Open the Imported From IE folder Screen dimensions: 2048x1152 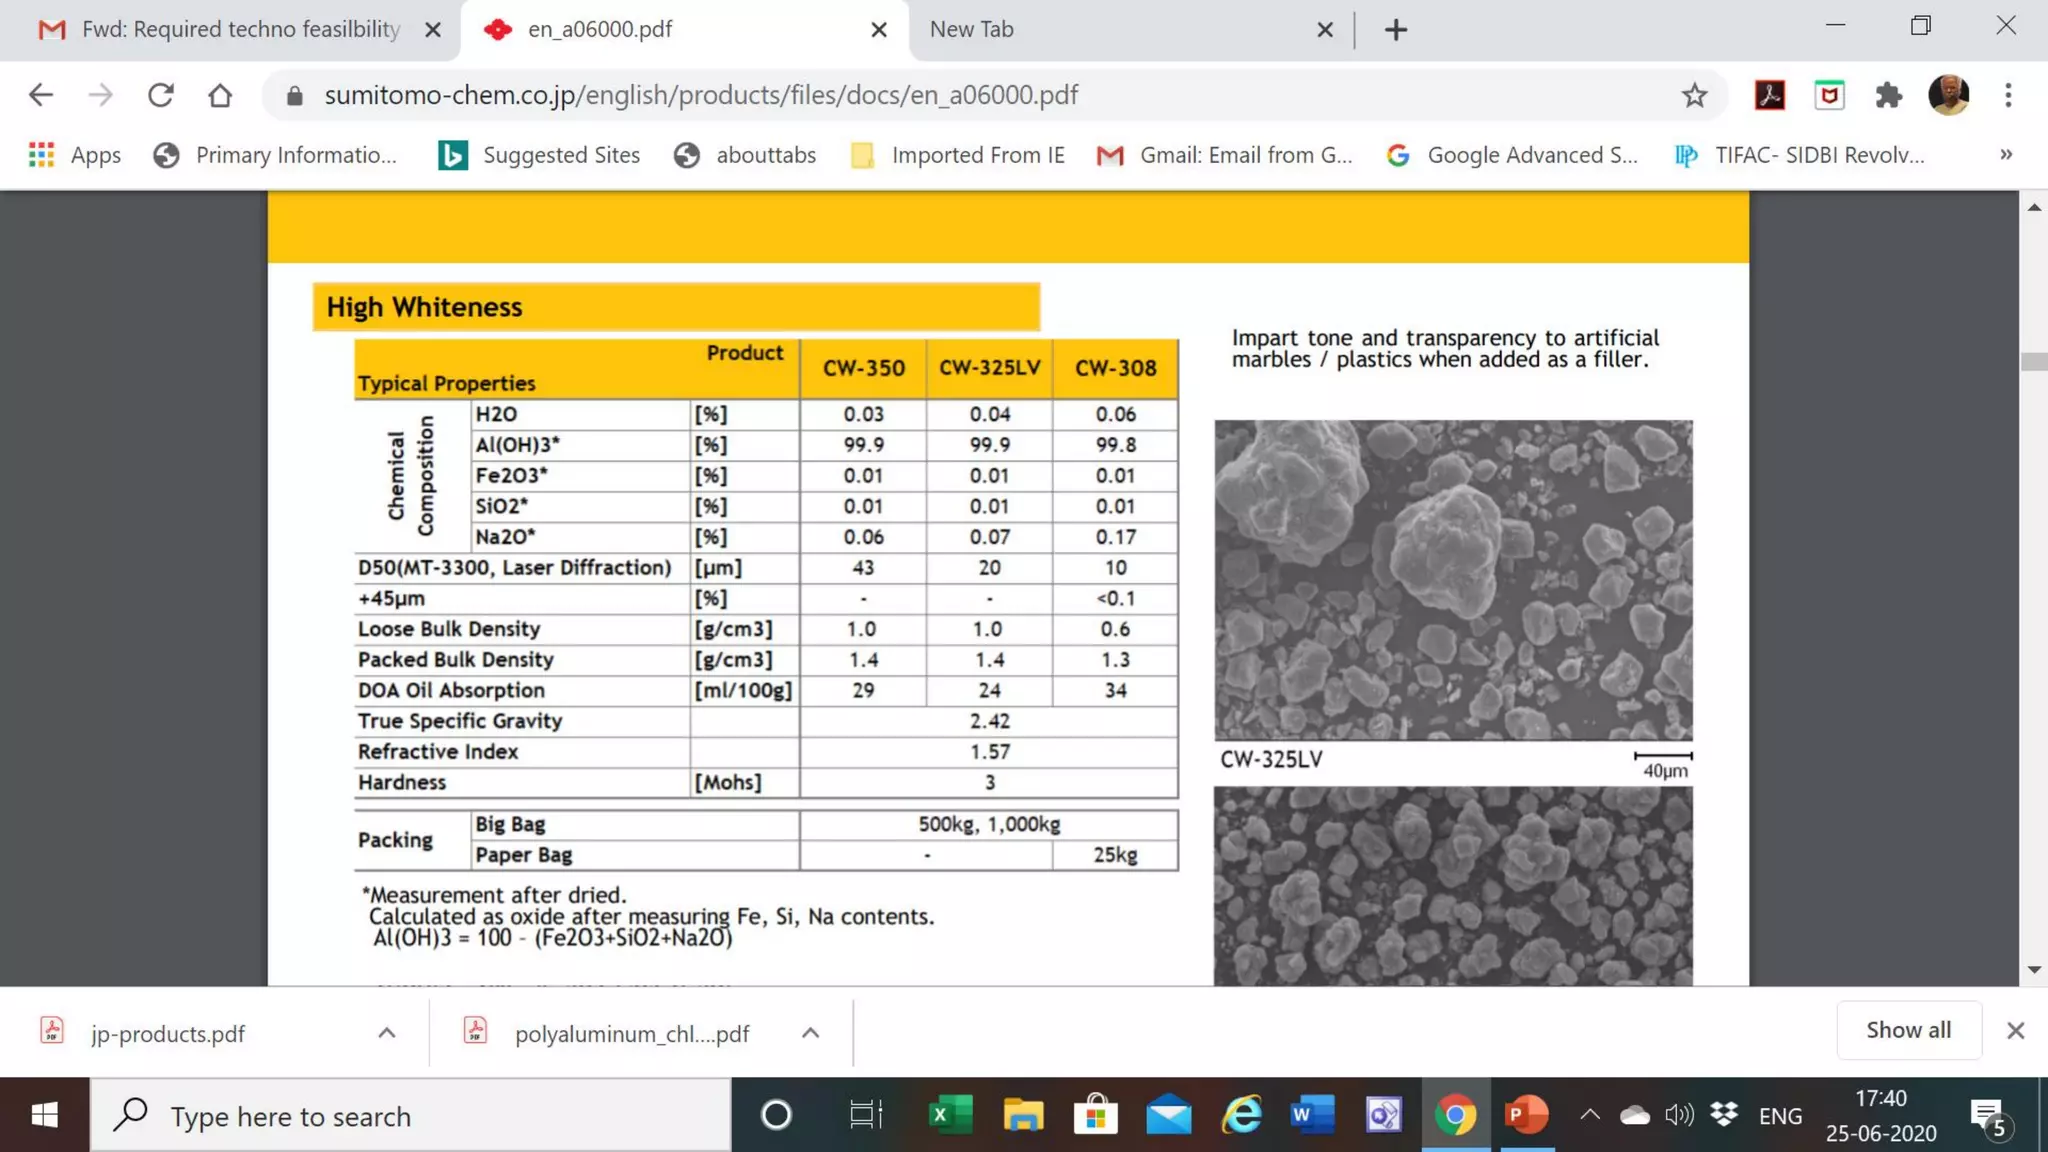point(957,155)
